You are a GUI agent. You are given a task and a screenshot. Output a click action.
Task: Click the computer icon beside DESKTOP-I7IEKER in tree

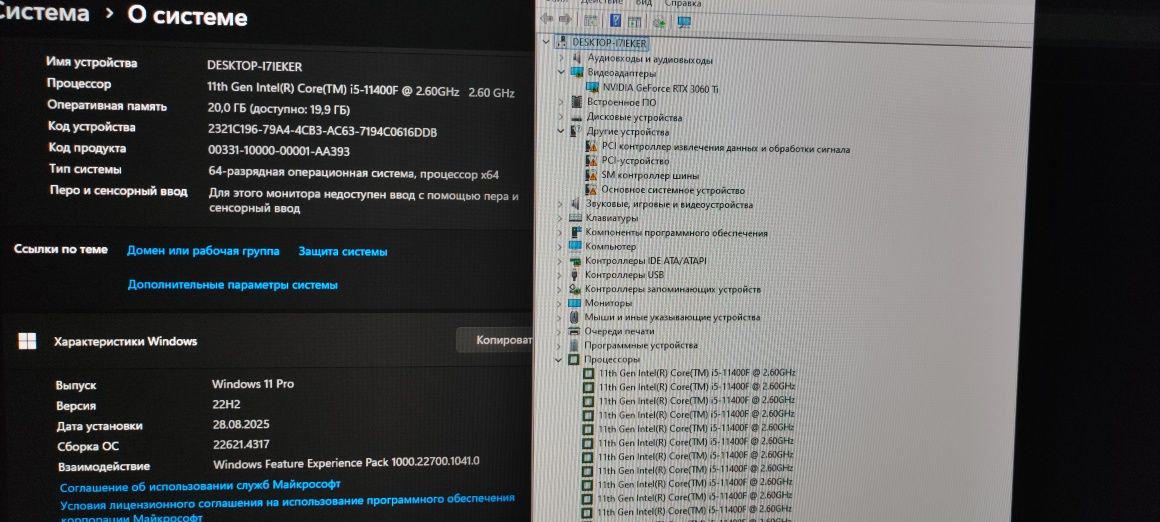[562, 43]
